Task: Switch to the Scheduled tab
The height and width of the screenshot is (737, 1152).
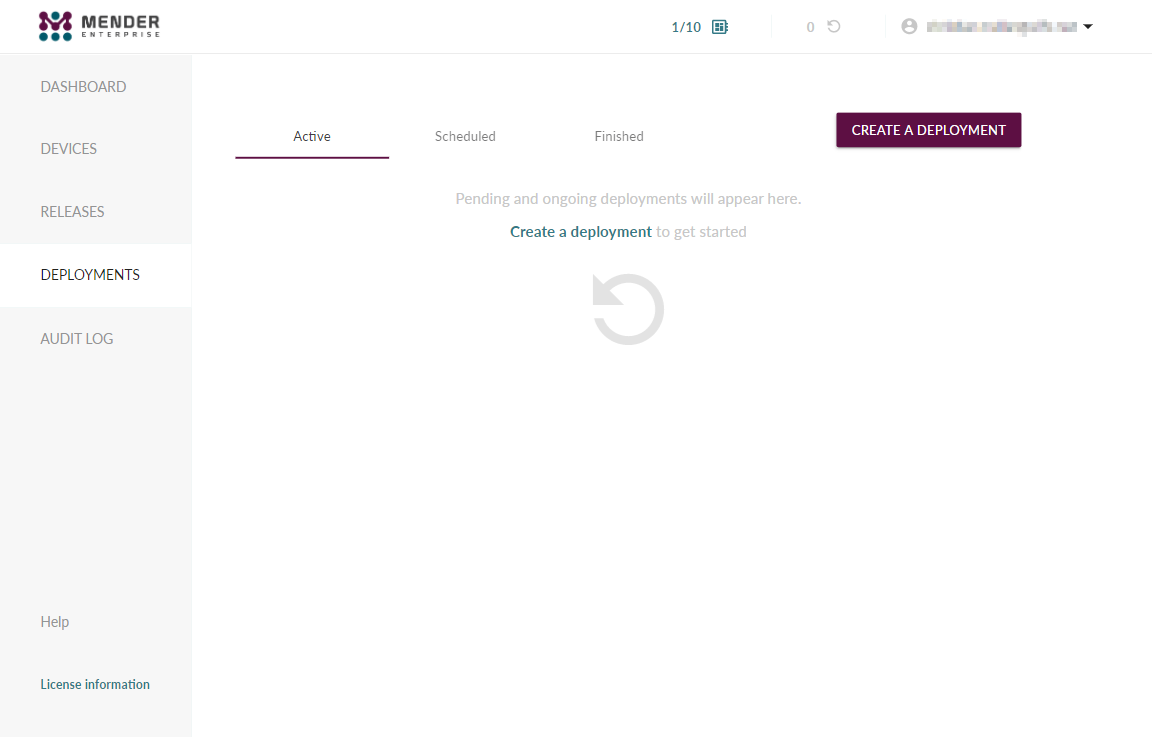Action: (x=465, y=136)
